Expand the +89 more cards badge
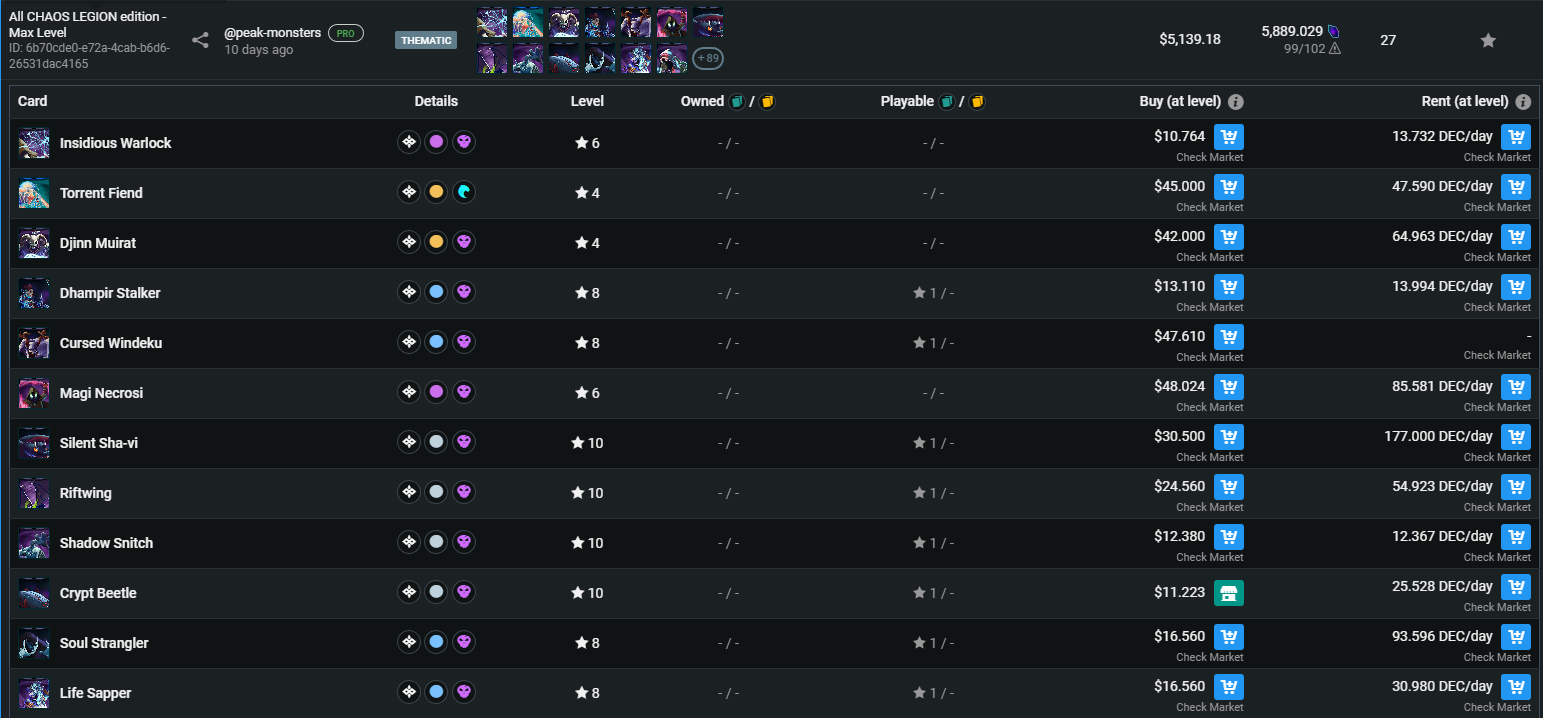This screenshot has height=718, width=1543. coord(708,58)
